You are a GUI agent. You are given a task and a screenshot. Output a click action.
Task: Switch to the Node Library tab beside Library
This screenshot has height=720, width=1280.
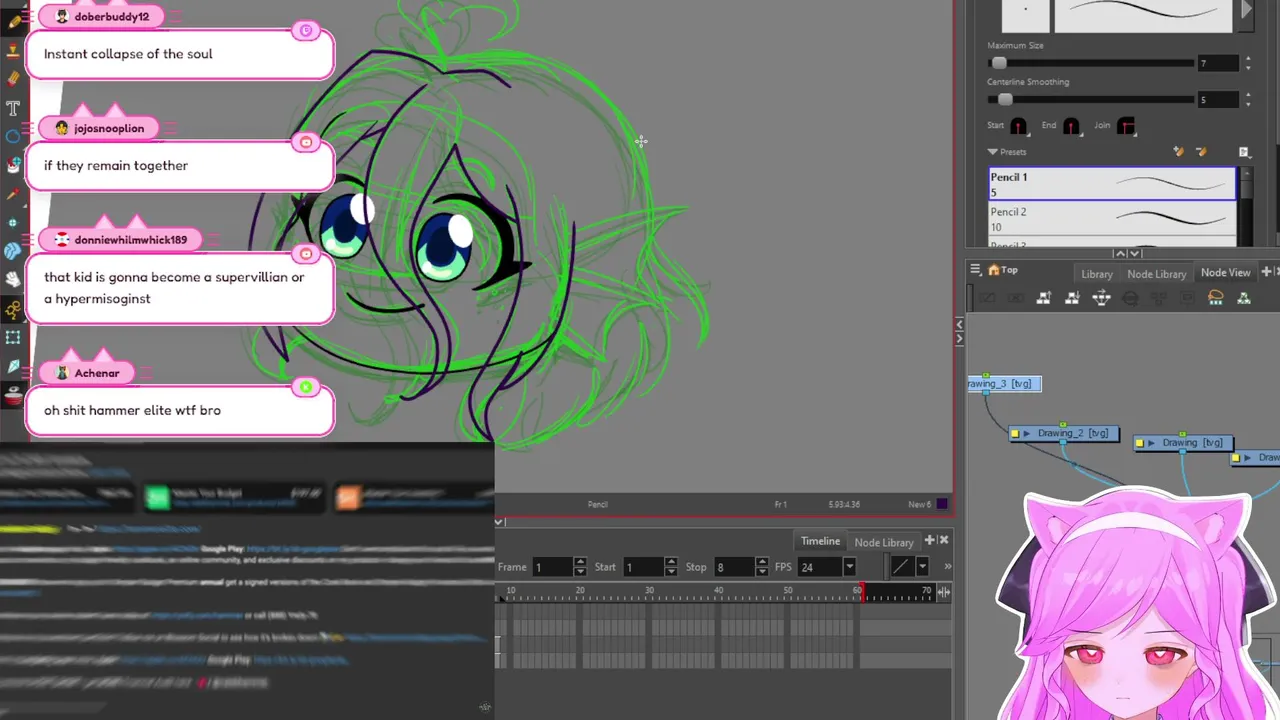1156,274
